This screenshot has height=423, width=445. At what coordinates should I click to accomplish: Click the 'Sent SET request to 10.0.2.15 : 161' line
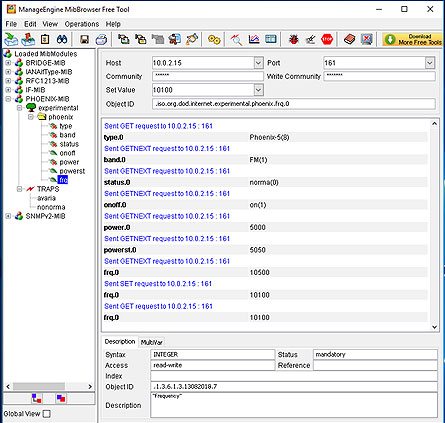158,284
